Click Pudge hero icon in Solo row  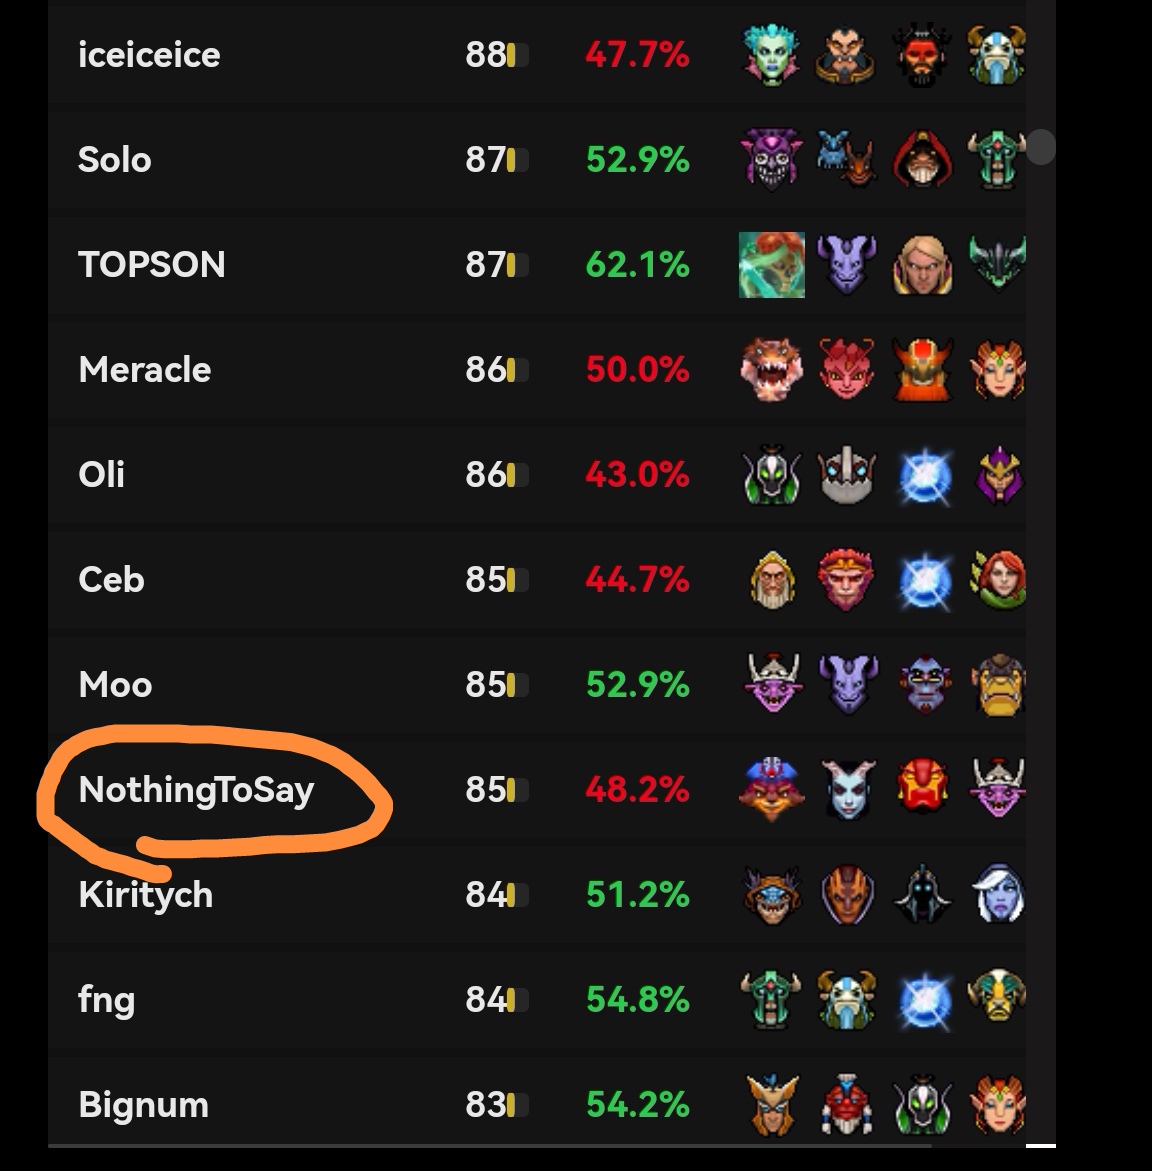coord(923,159)
